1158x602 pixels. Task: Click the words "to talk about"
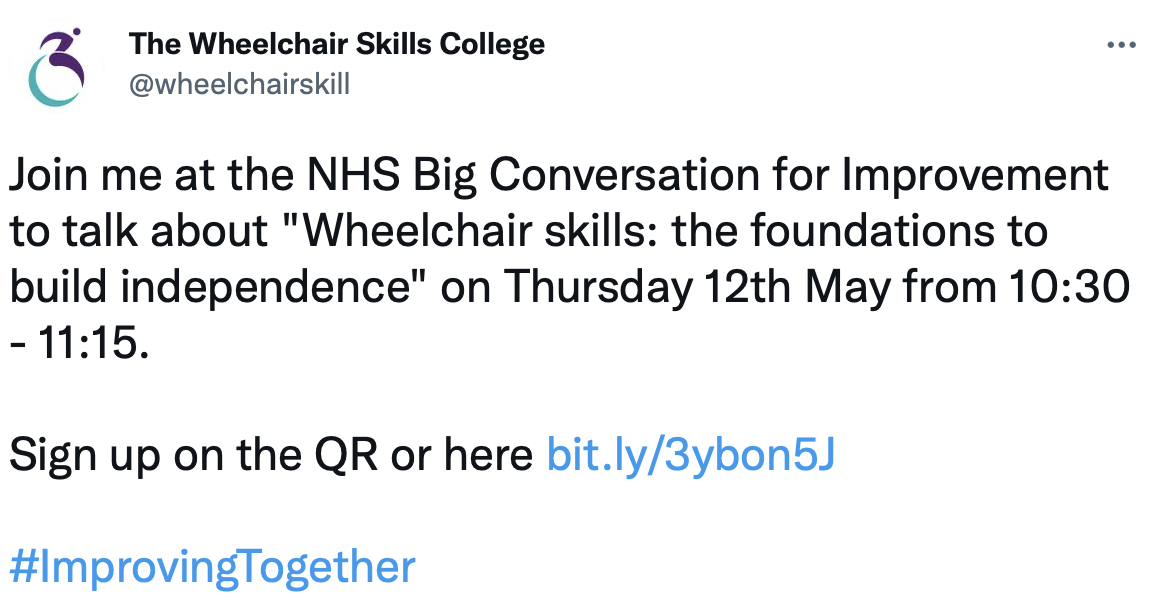click(x=139, y=231)
